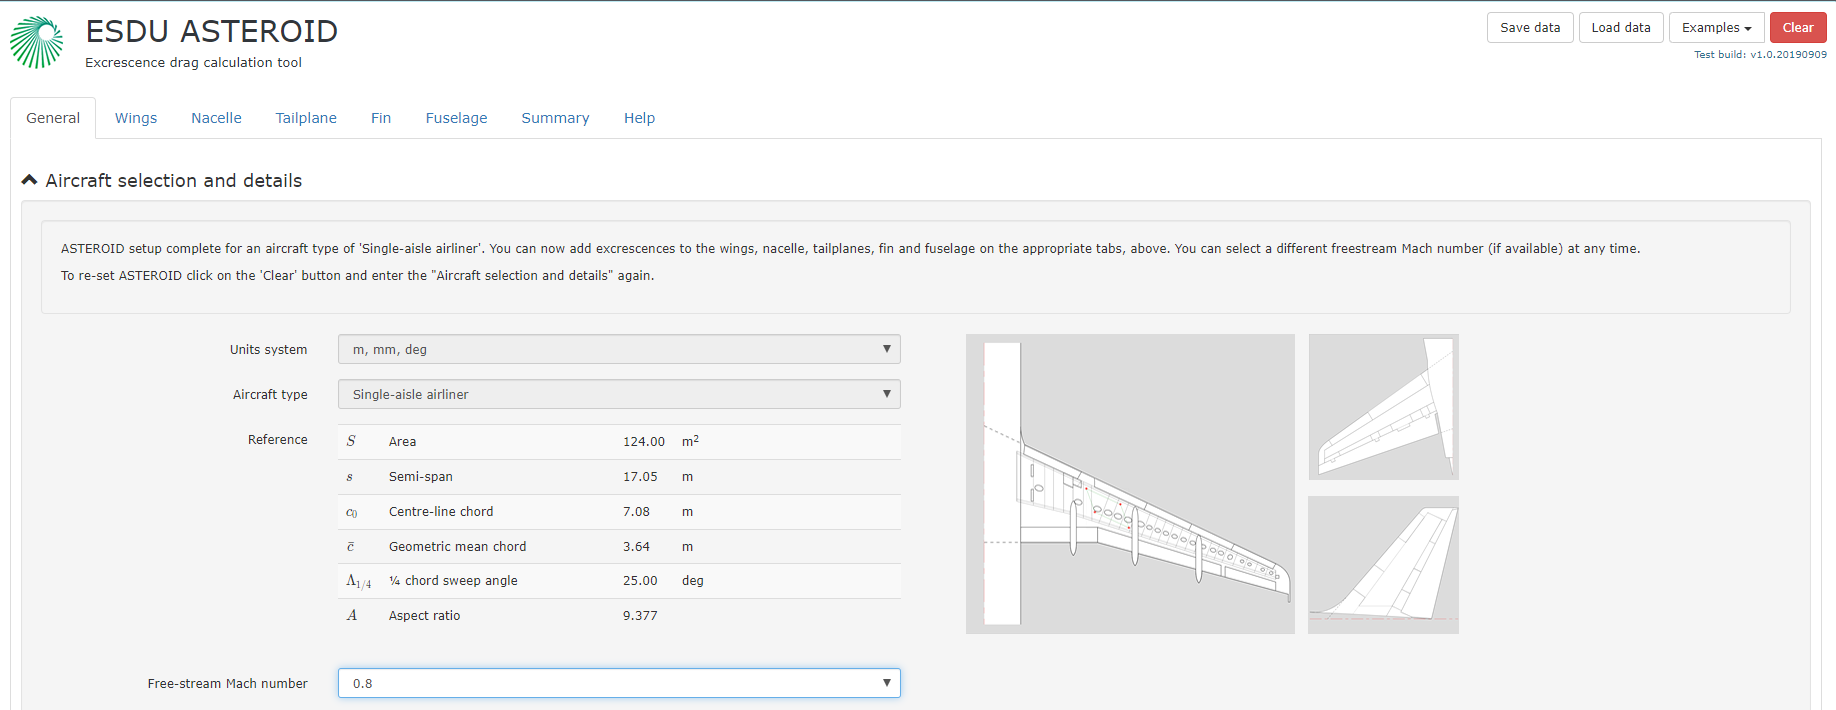The height and width of the screenshot is (710, 1836).
Task: Click the Excrescence drag calculation tool subtitle
Action: (x=193, y=62)
